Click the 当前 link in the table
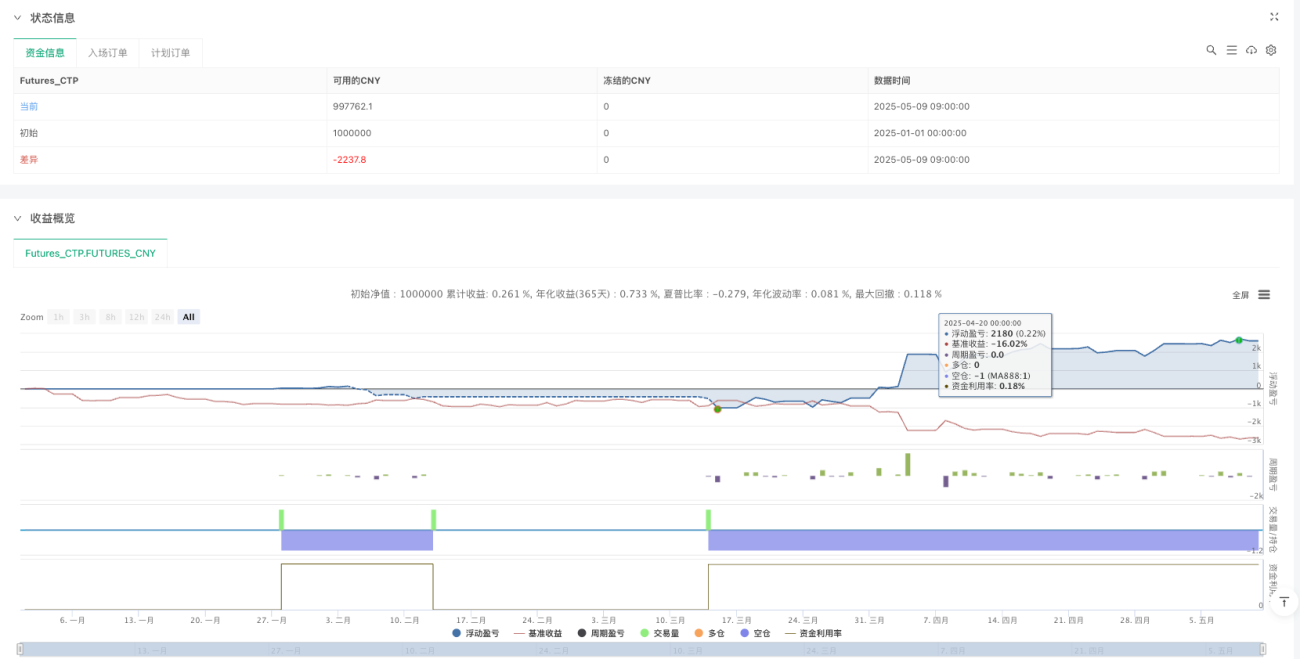Screen dimensions: 1300x659 coord(29,106)
